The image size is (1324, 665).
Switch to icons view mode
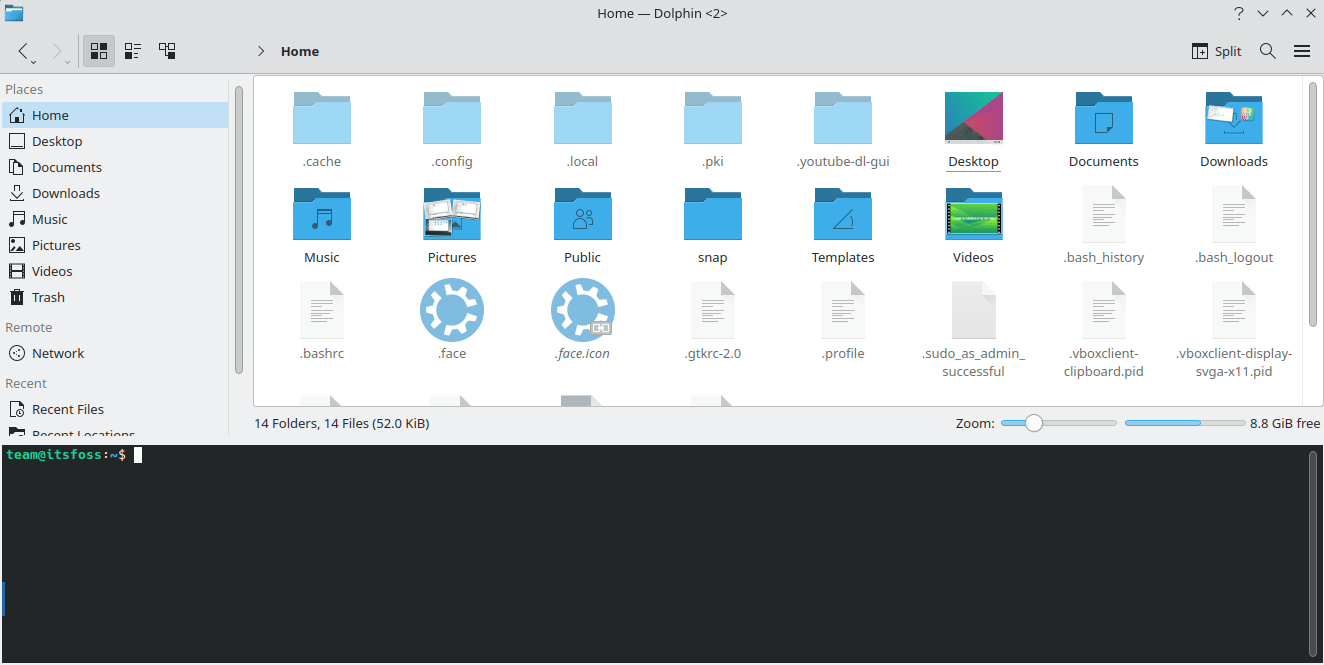(x=98, y=50)
